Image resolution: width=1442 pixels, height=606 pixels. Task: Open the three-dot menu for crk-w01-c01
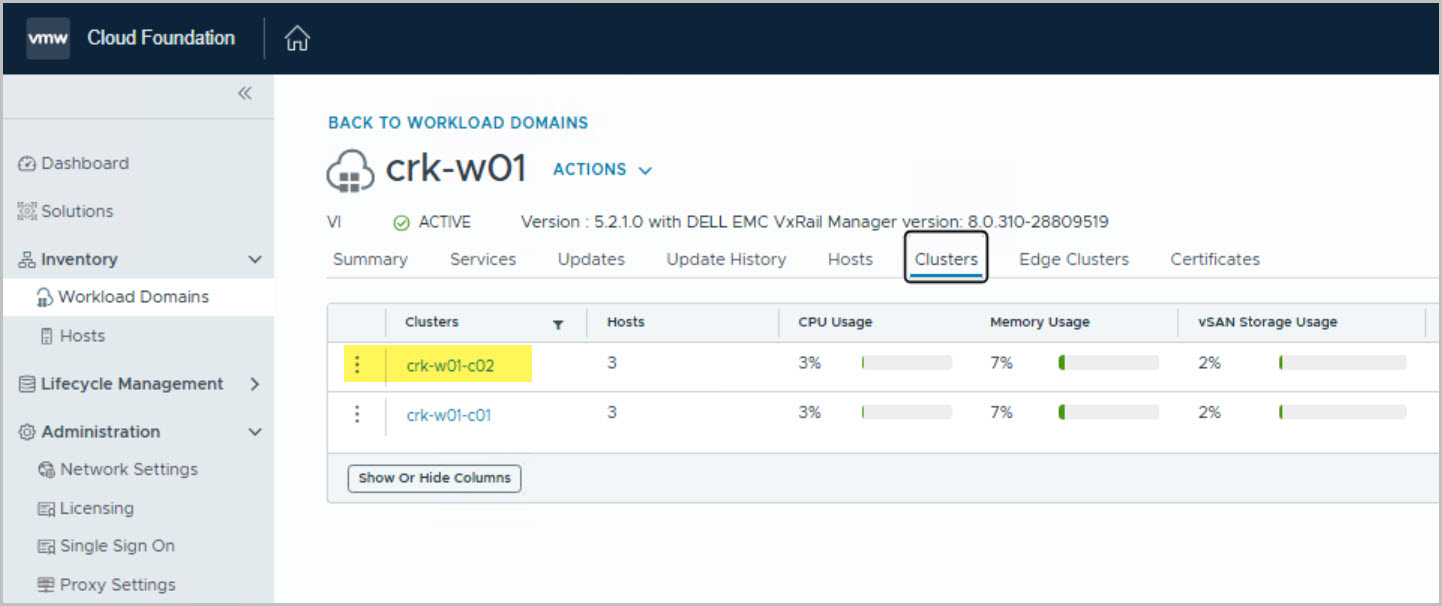pyautogui.click(x=357, y=414)
